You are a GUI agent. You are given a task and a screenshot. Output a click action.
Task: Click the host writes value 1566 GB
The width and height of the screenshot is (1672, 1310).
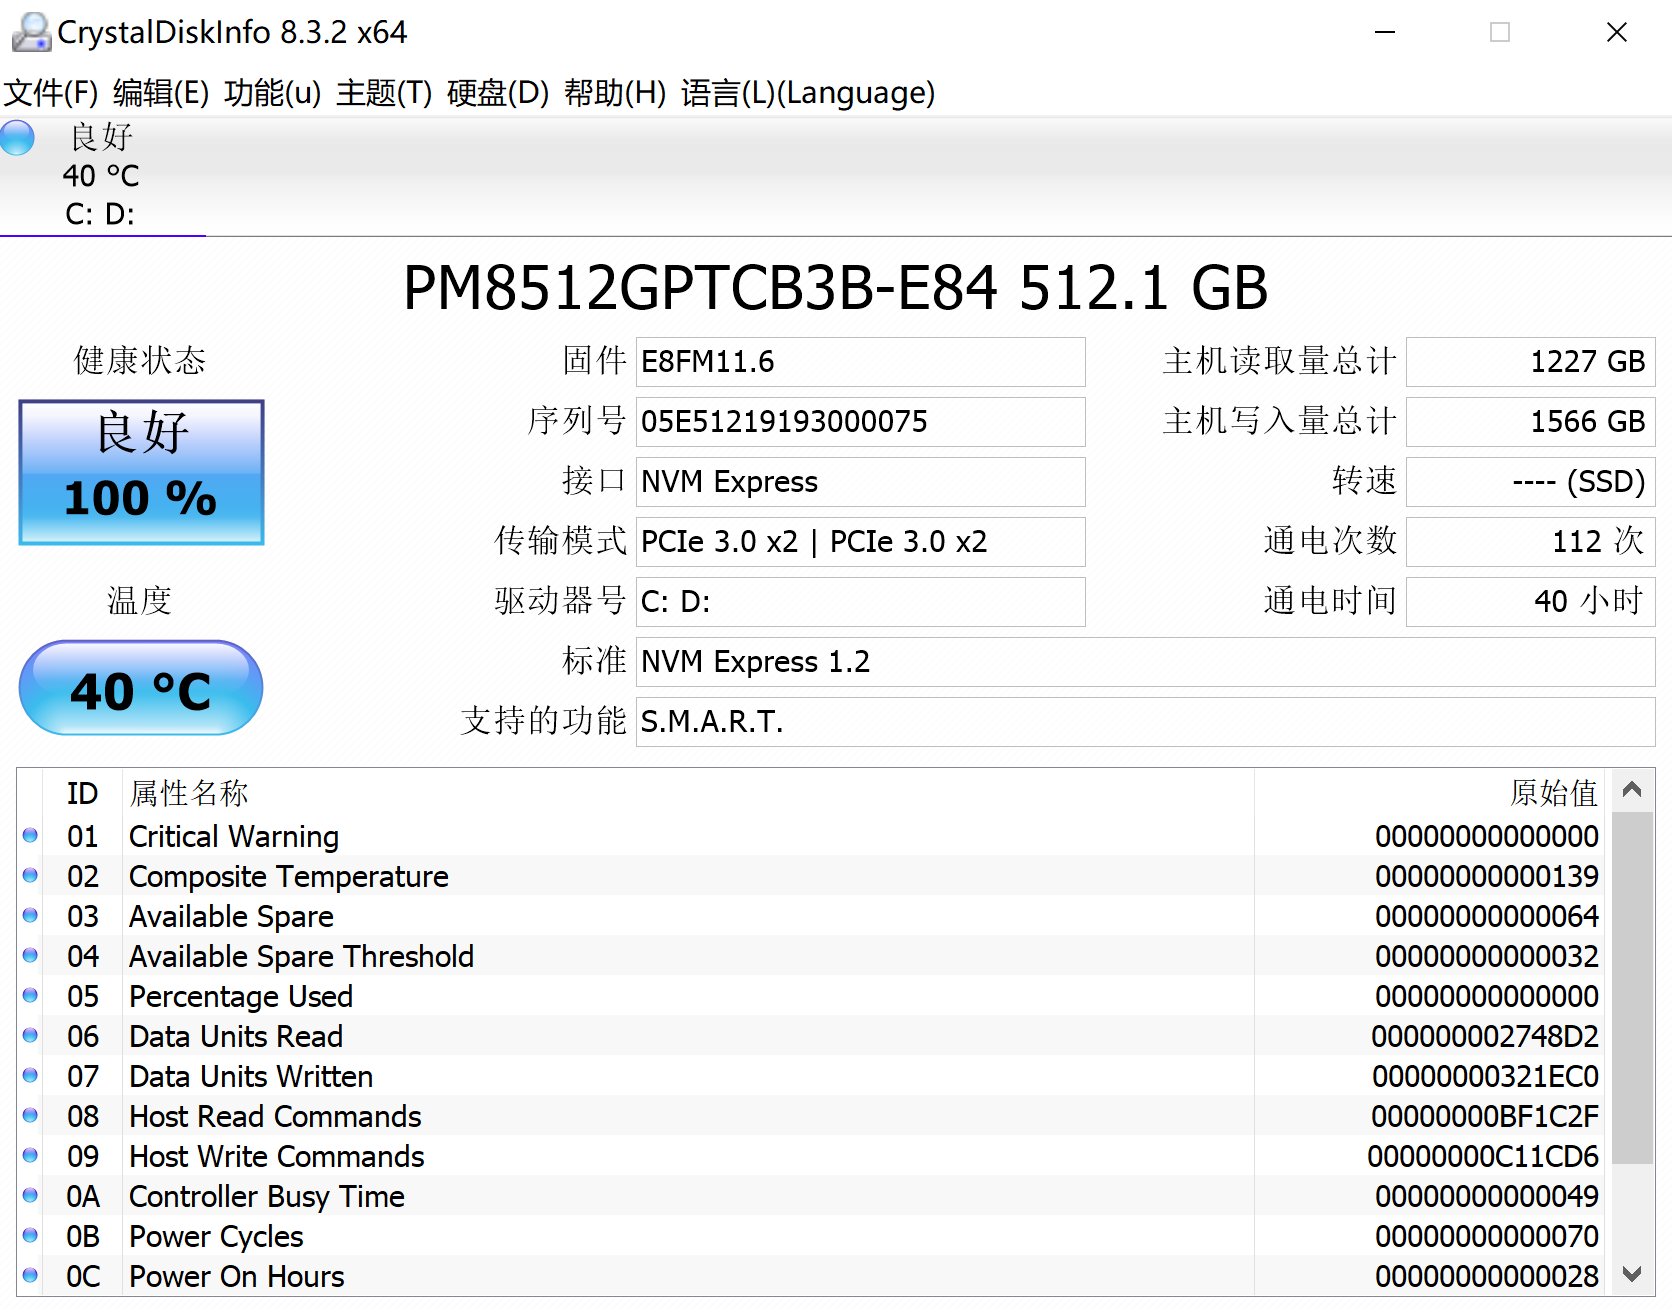point(1530,422)
